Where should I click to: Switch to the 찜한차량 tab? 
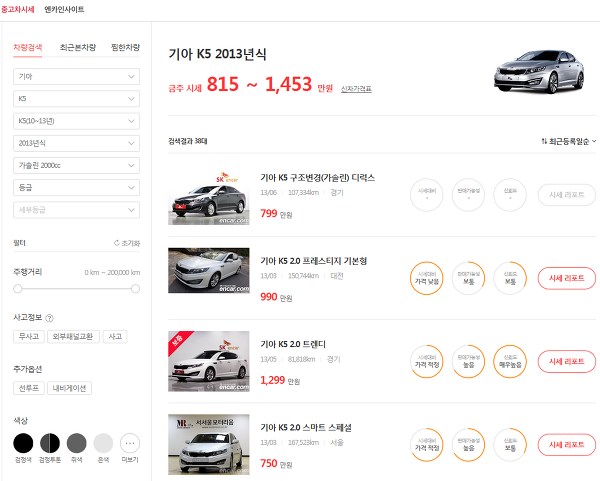coord(125,47)
